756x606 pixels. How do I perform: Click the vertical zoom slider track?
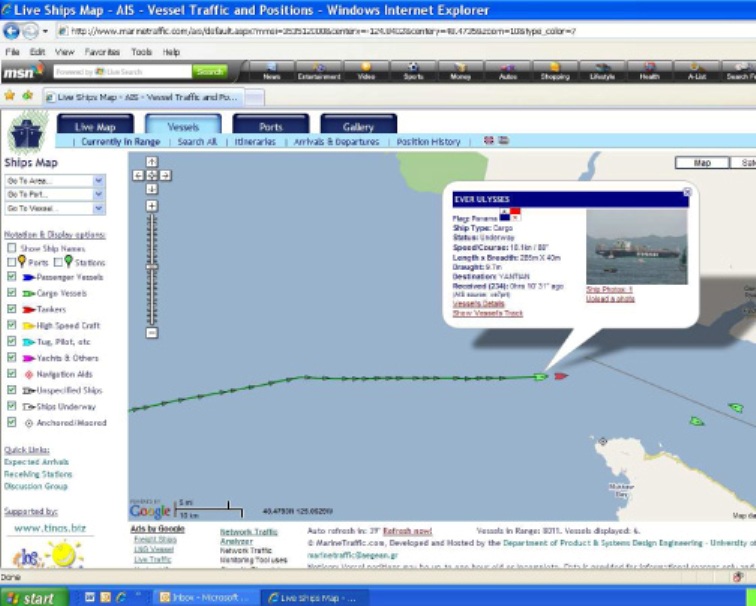pyautogui.click(x=152, y=270)
